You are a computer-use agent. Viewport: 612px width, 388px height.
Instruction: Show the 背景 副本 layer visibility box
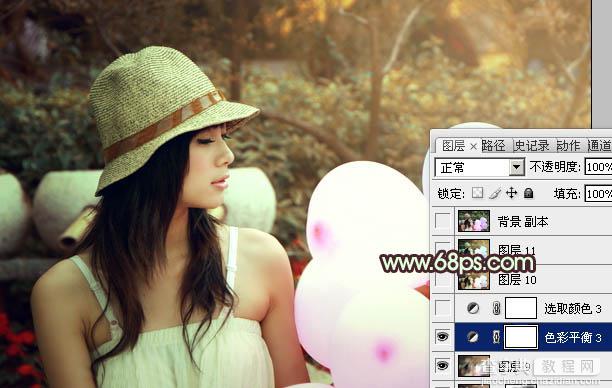click(x=443, y=221)
